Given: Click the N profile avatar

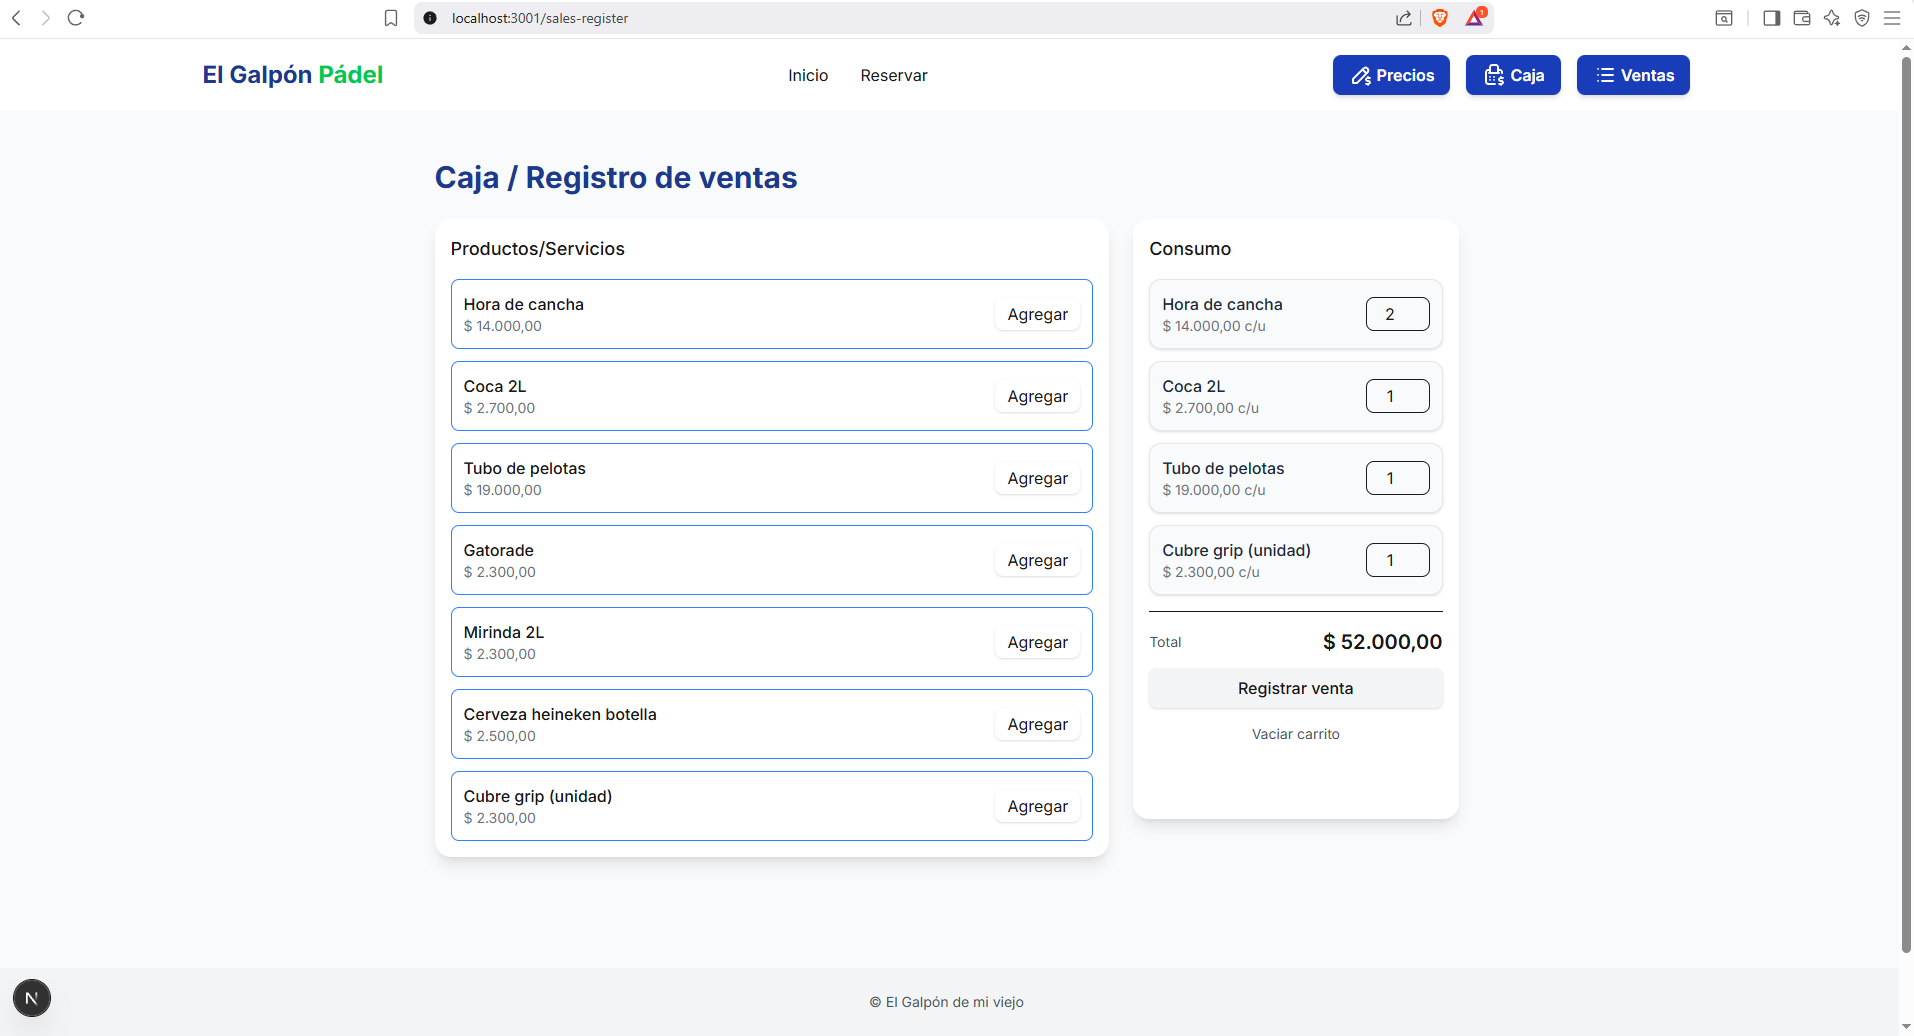Looking at the screenshot, I should pos(32,997).
